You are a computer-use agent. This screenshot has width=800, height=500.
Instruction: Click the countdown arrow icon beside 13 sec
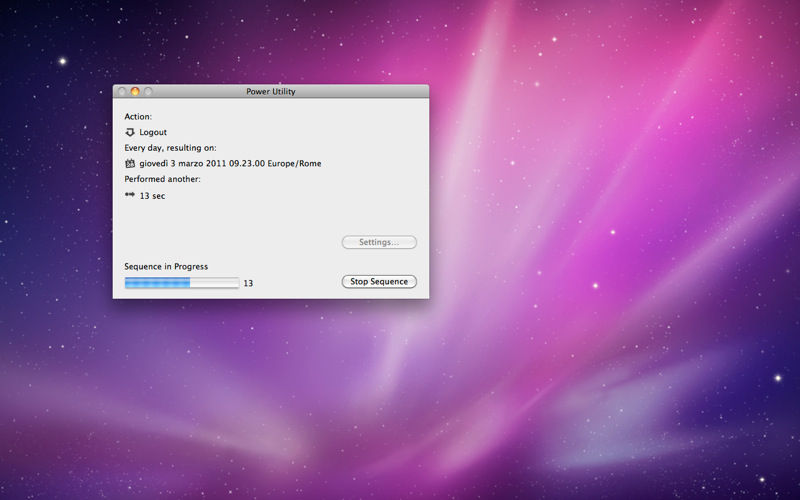click(130, 195)
